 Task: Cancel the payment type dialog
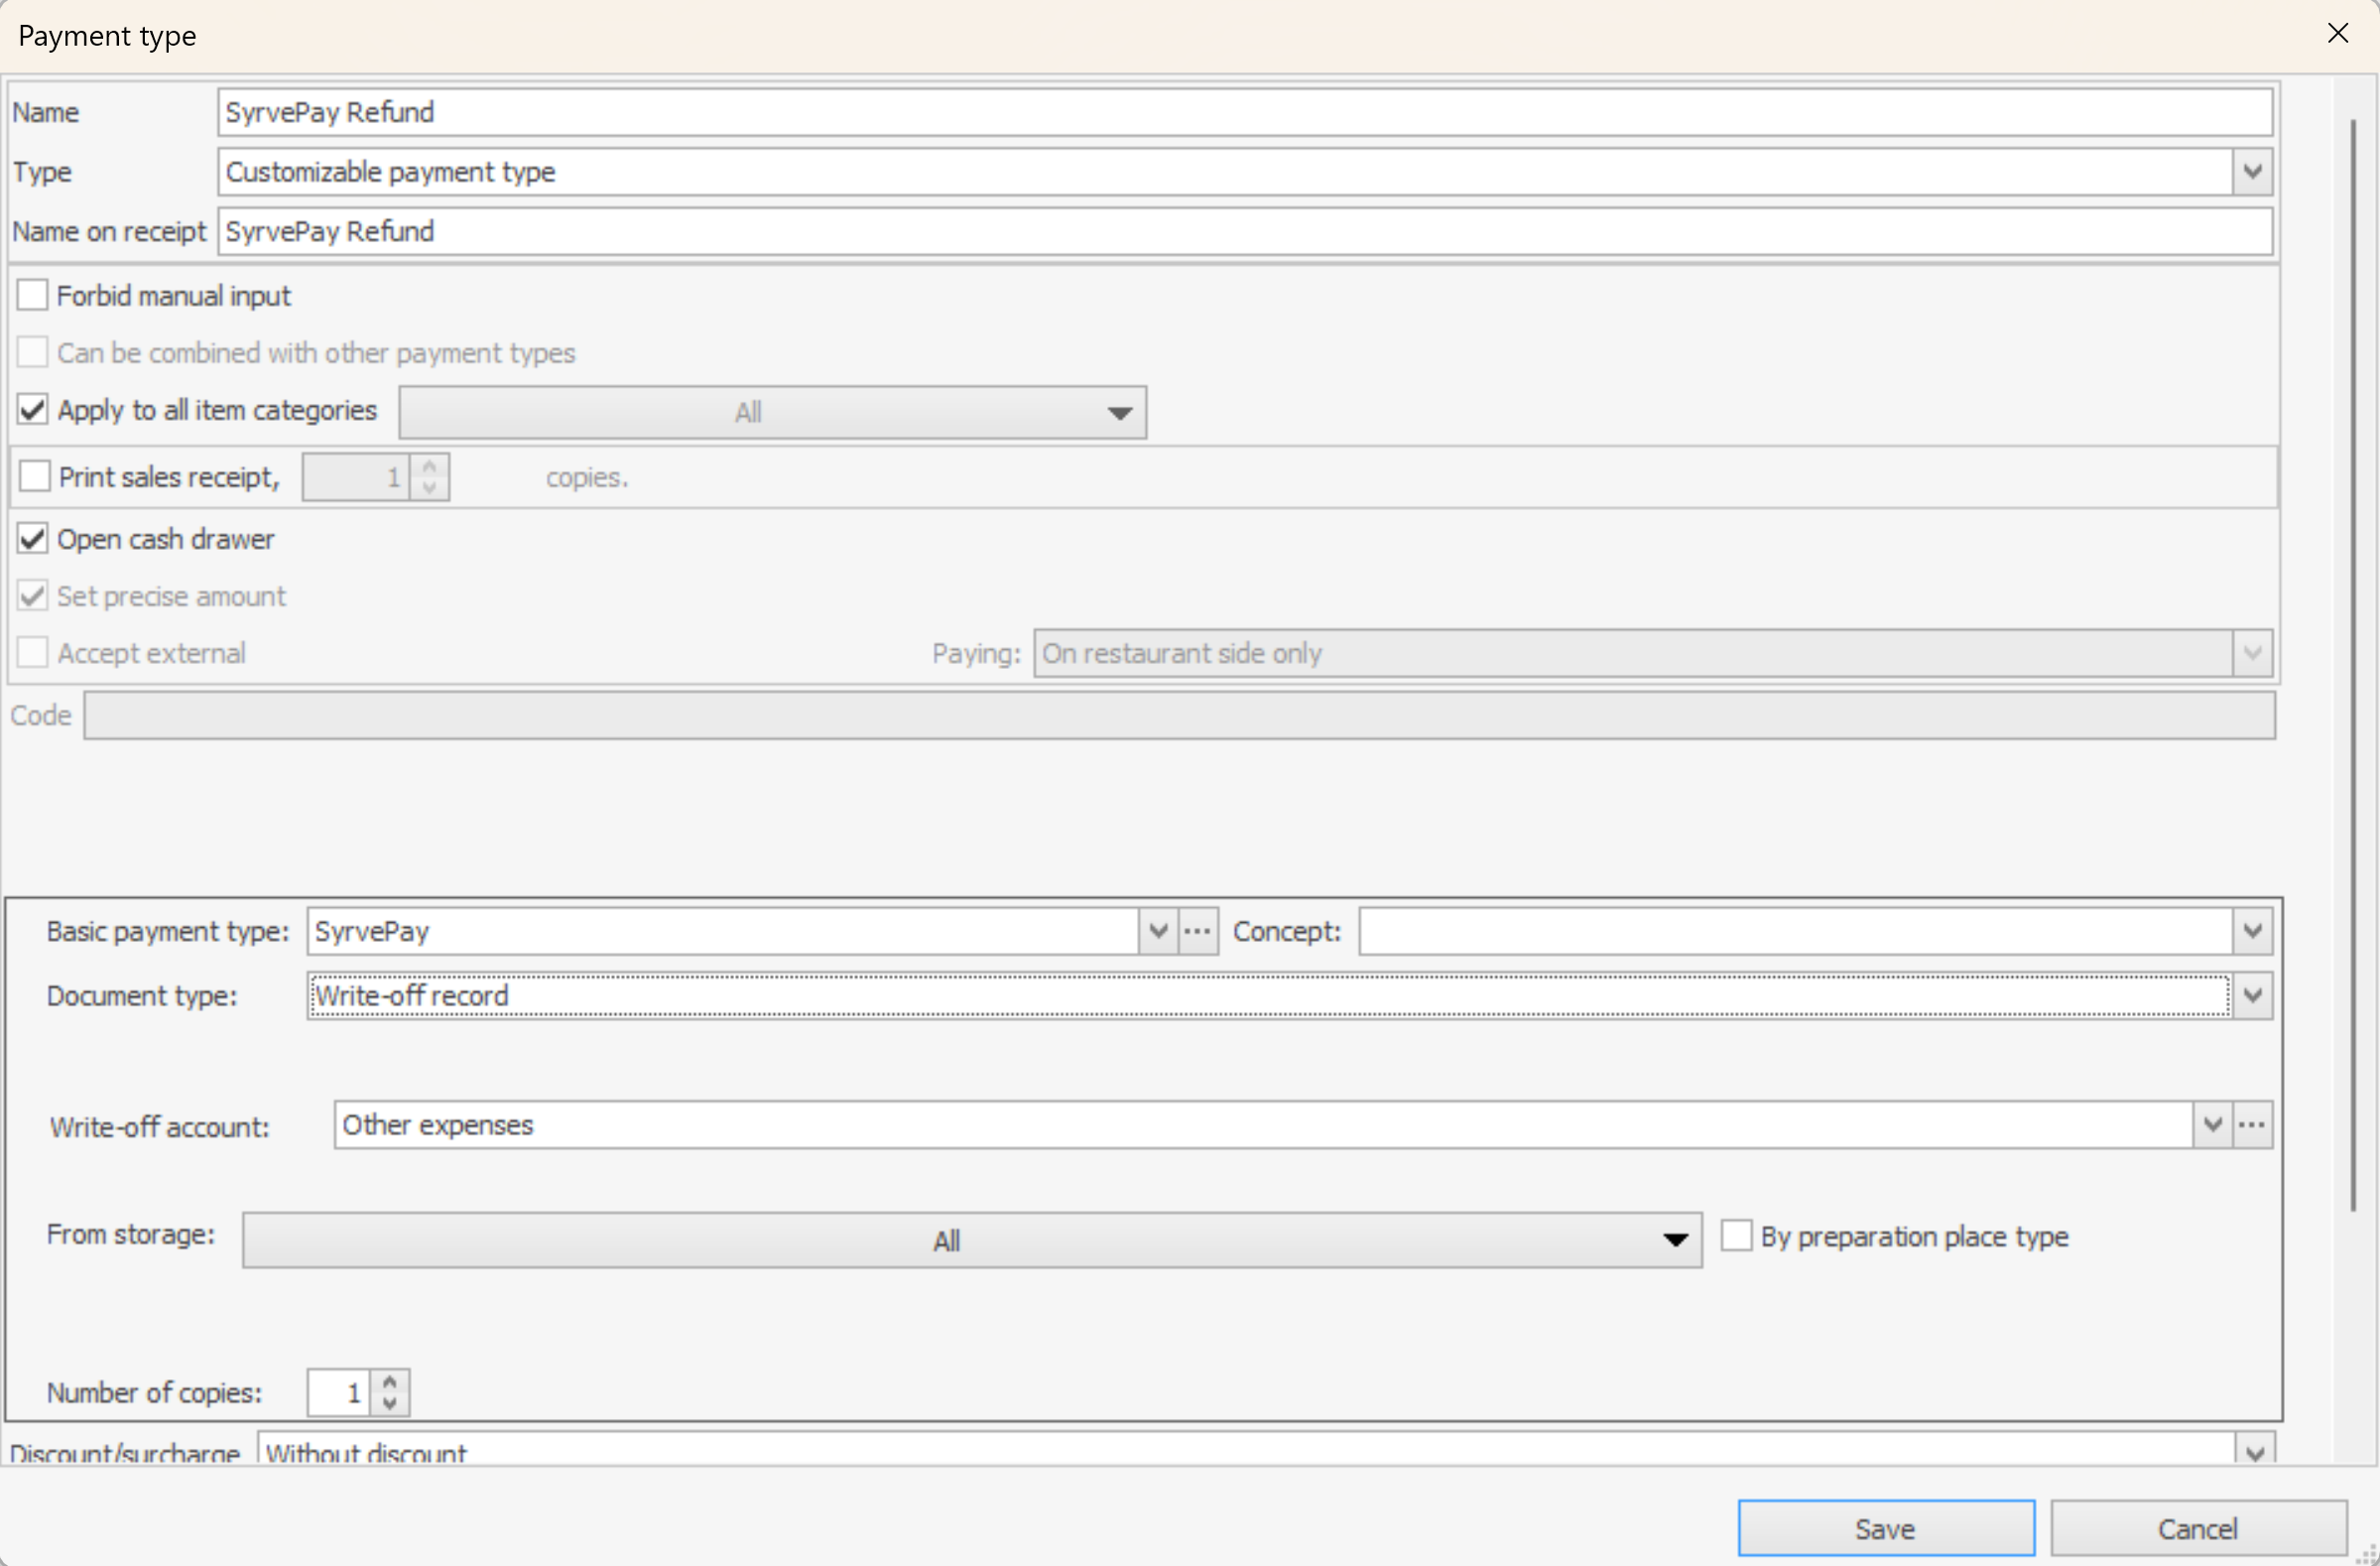pos(2198,1528)
